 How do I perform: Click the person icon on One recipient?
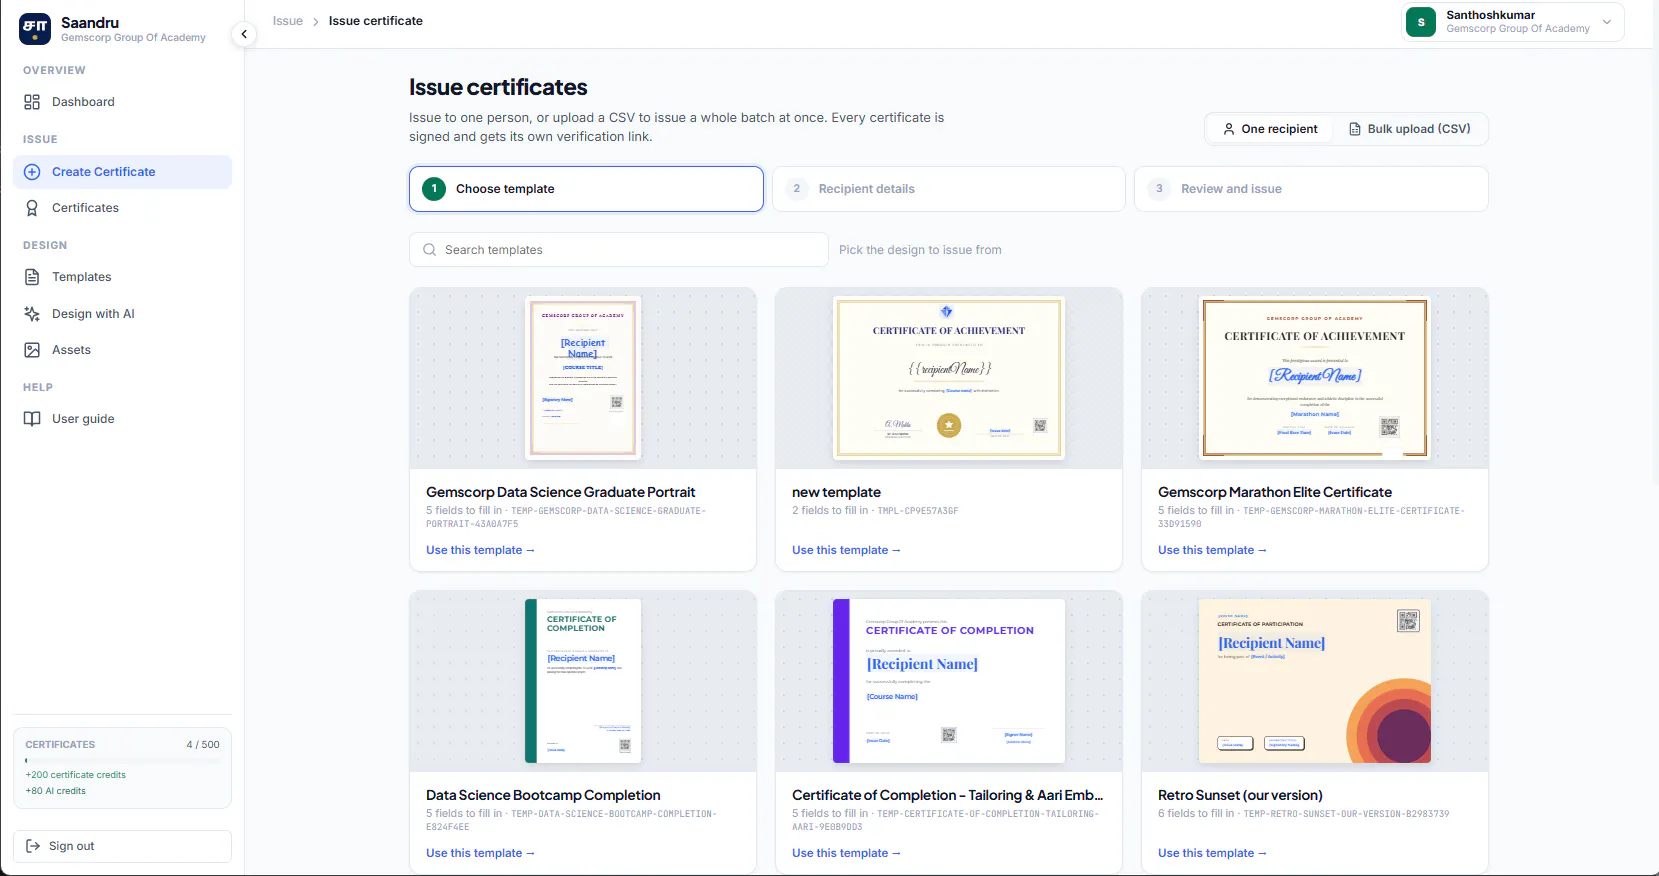pyautogui.click(x=1229, y=129)
